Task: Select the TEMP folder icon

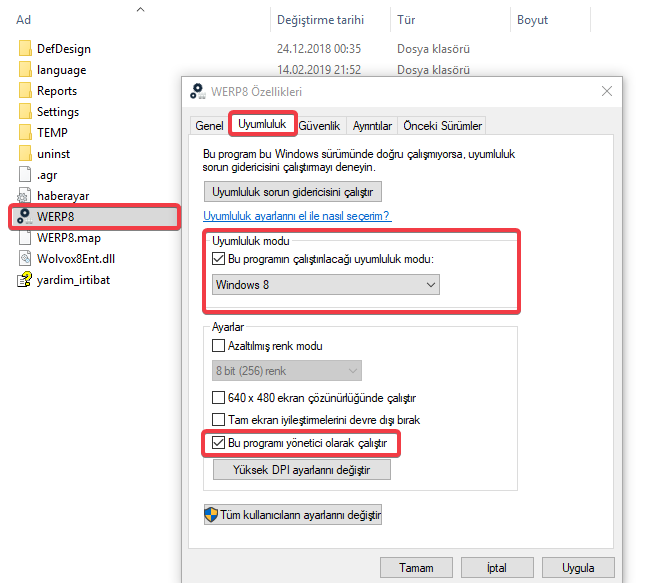Action: pos(25,132)
